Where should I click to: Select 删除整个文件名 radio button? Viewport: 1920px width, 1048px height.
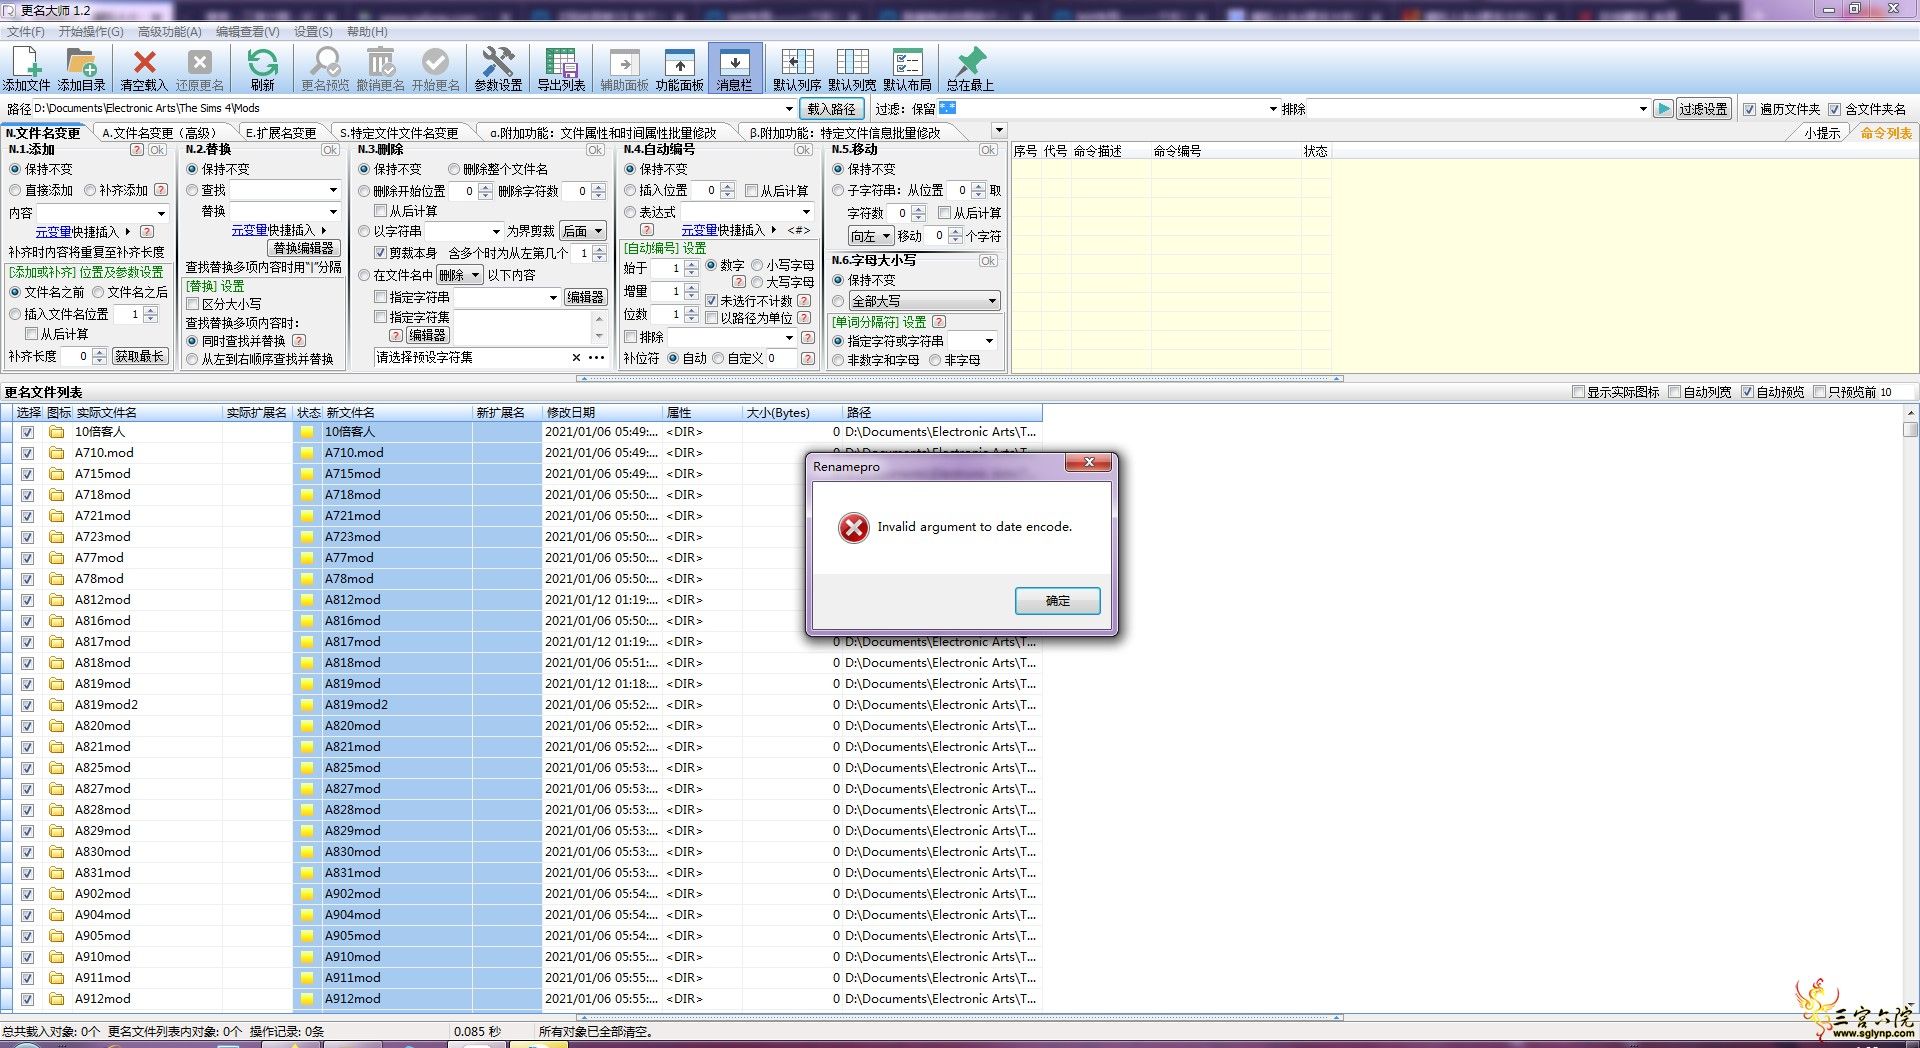[454, 169]
